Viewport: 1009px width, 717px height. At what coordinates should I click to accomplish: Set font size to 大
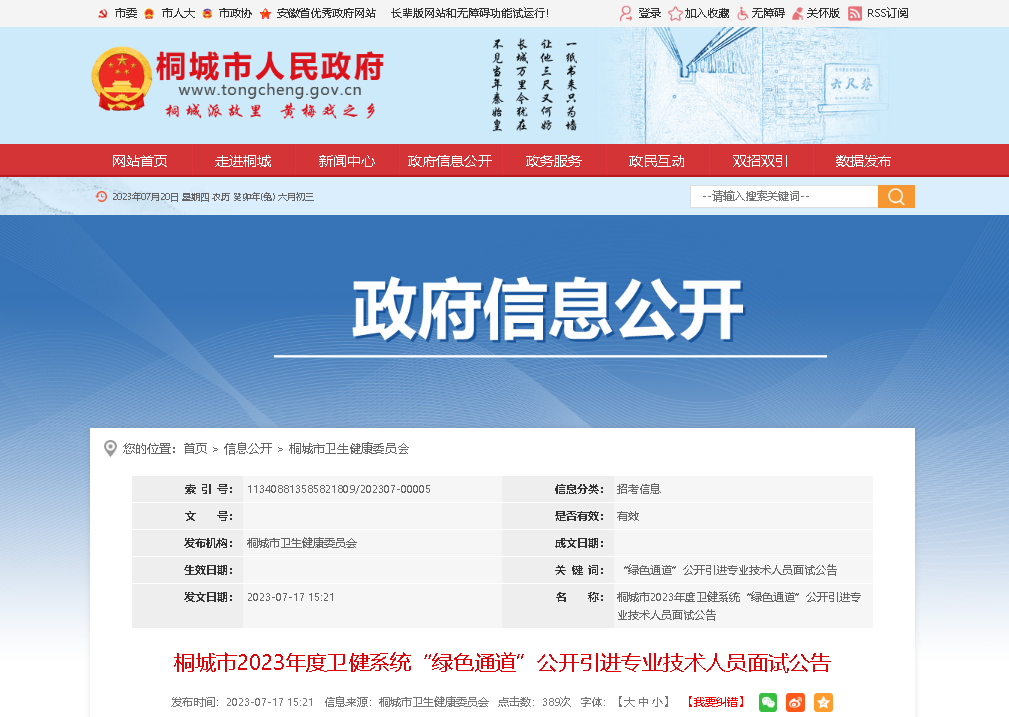629,702
